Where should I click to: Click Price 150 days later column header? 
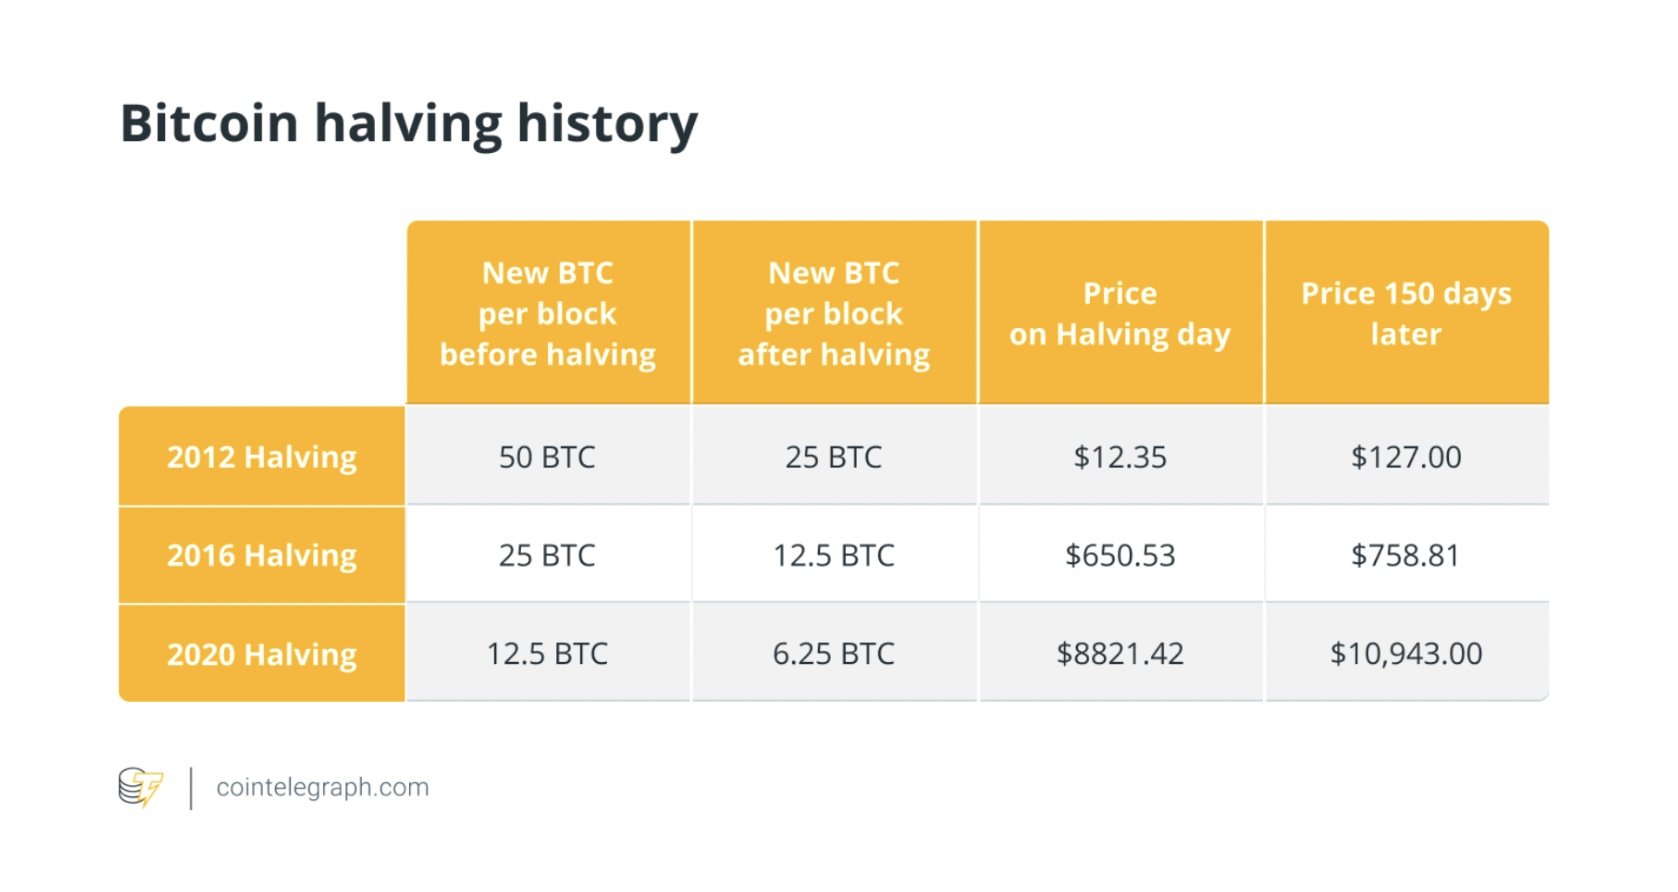[x=1406, y=313]
